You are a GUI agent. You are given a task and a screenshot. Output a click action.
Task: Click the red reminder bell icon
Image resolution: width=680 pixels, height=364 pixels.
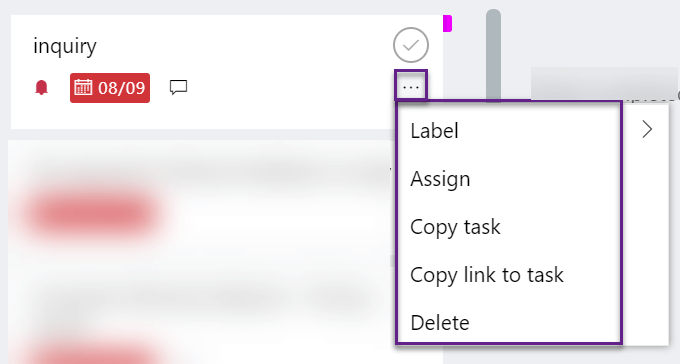coord(42,88)
